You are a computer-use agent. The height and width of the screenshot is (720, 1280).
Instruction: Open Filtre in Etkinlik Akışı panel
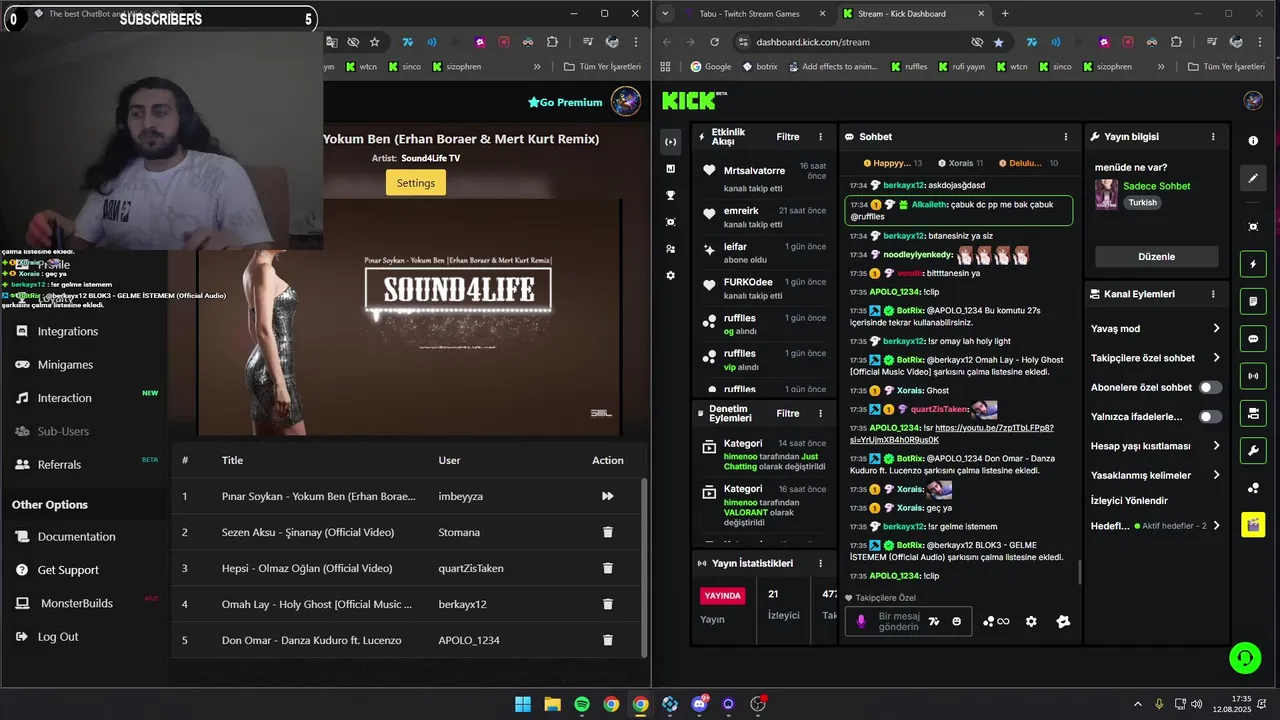pyautogui.click(x=788, y=137)
